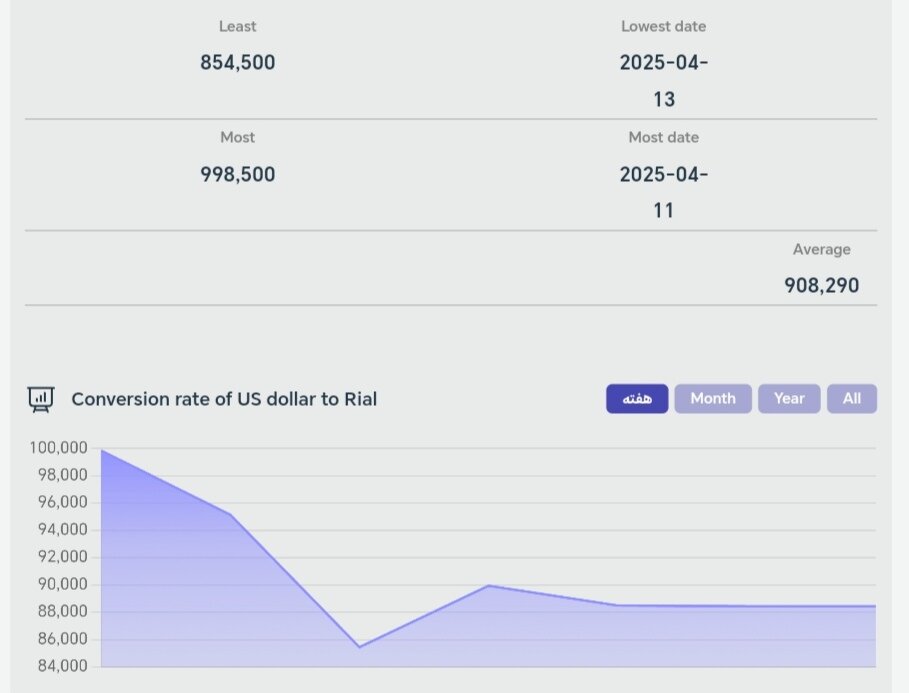Click the Least value 854,500
Viewport: 909px width, 693px height.
click(237, 62)
